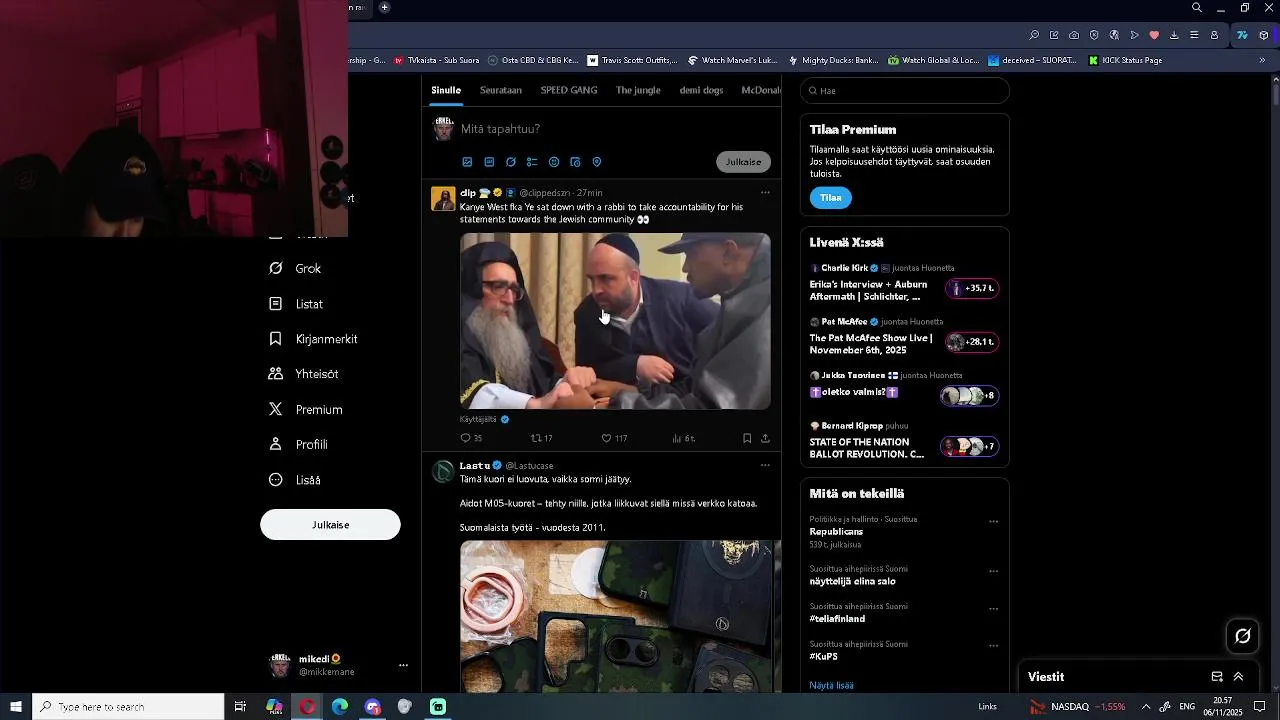
Task: Open options for #teliafinland trend
Action: [x=993, y=609]
